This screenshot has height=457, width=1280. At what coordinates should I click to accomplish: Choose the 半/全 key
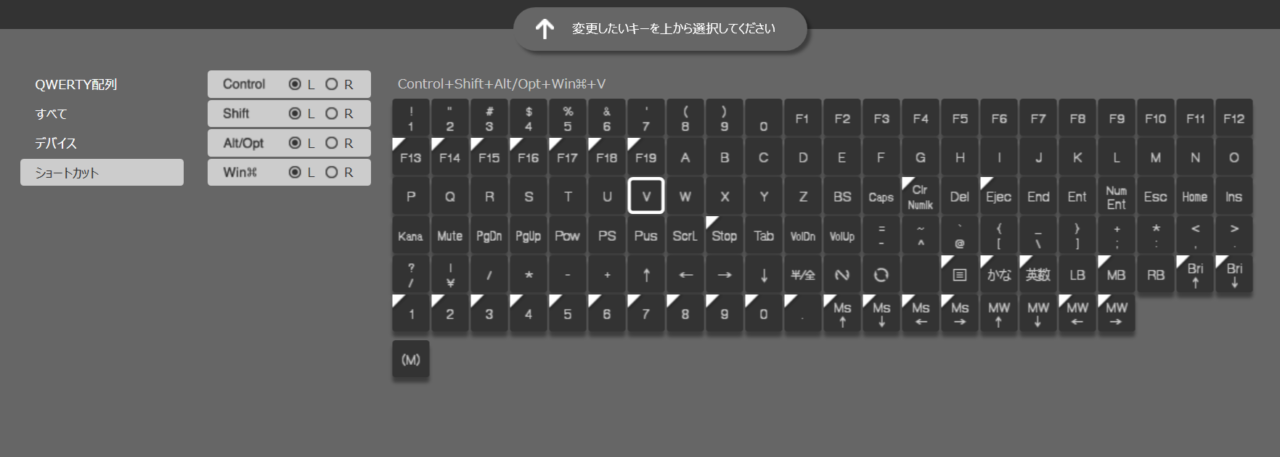click(802, 275)
